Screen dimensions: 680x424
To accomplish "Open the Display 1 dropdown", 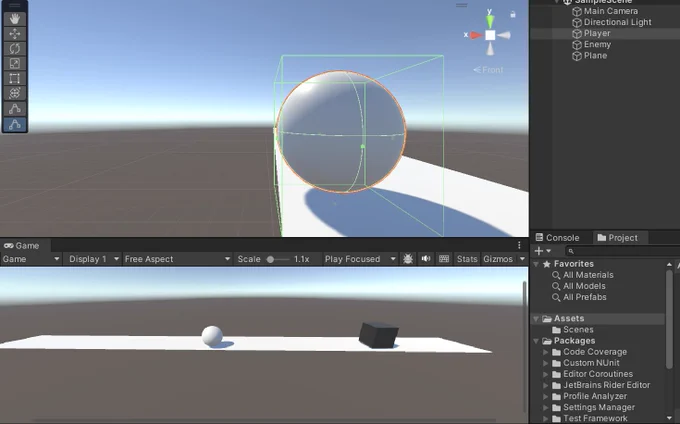I will point(93,259).
